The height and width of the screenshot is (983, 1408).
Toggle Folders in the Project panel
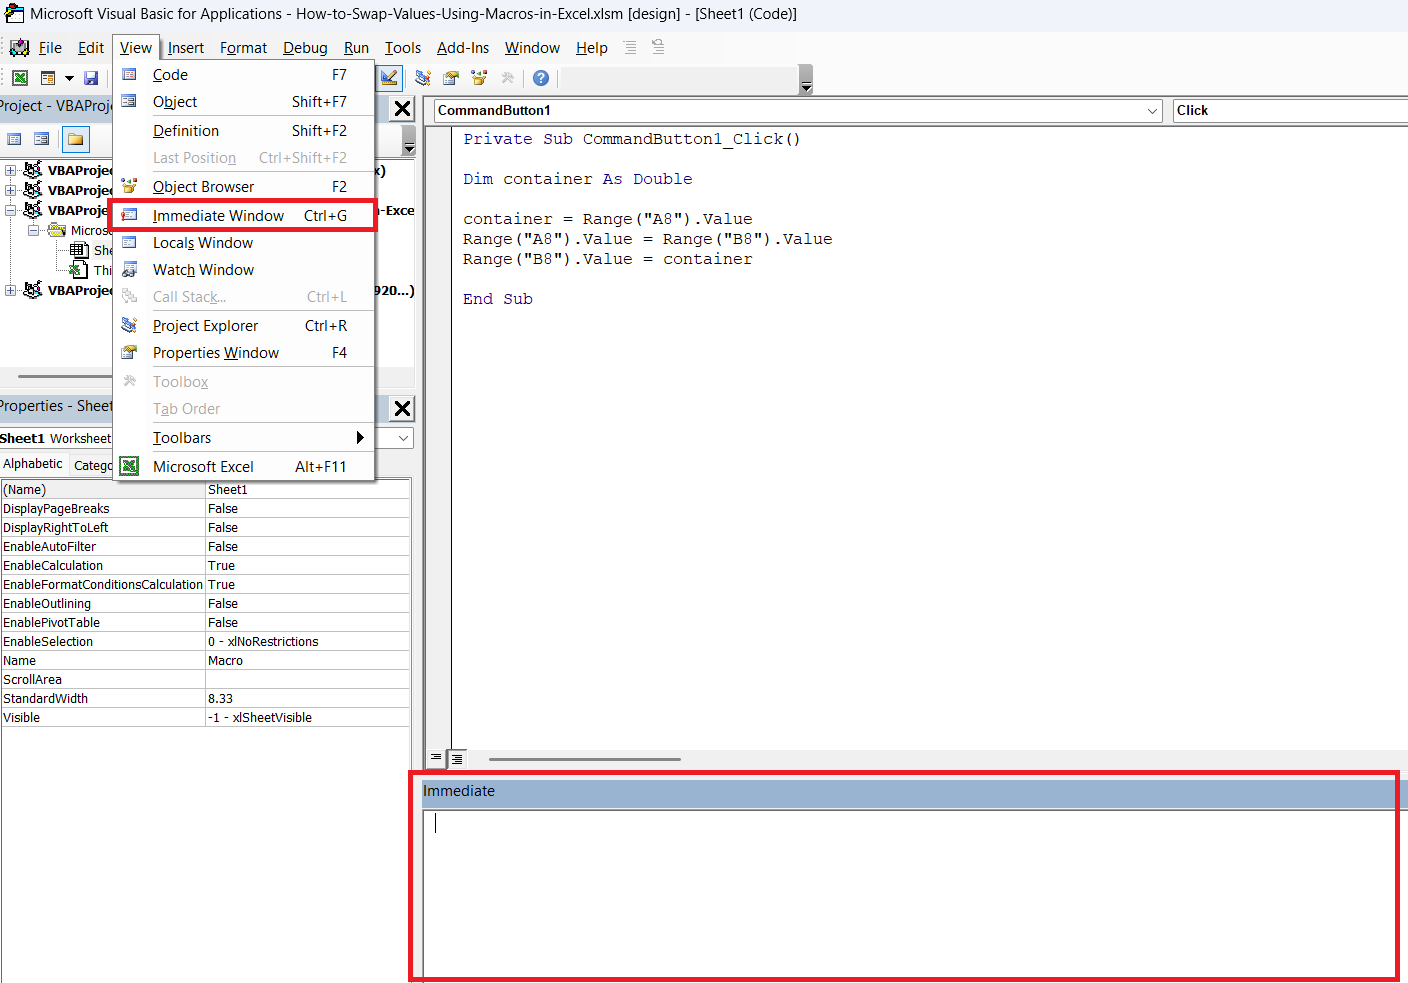(75, 139)
